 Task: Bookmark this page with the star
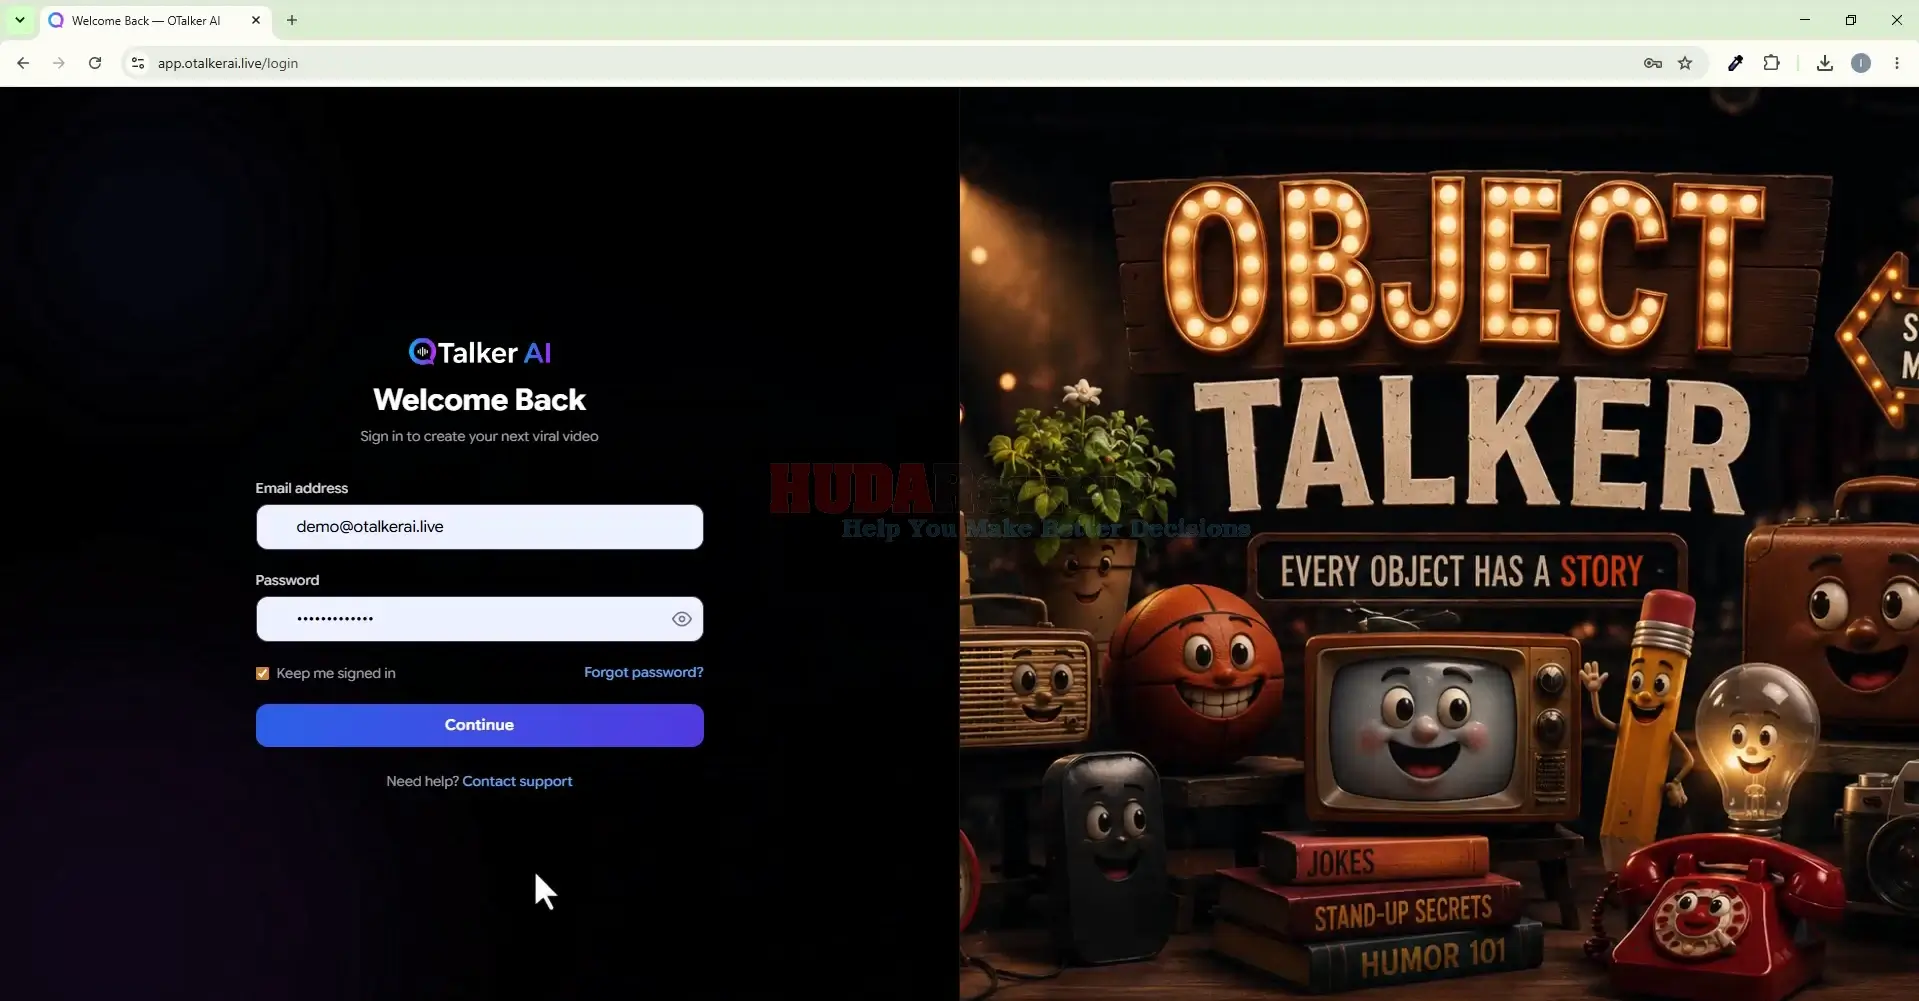pos(1685,63)
